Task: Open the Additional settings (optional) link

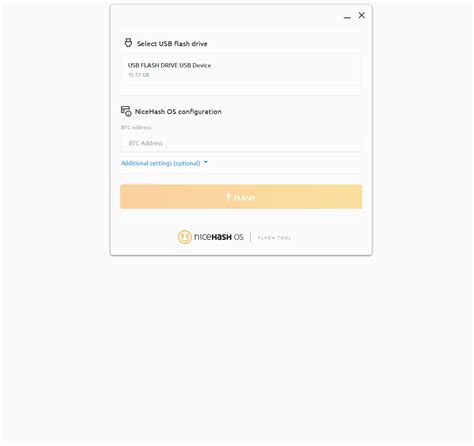Action: [x=161, y=163]
